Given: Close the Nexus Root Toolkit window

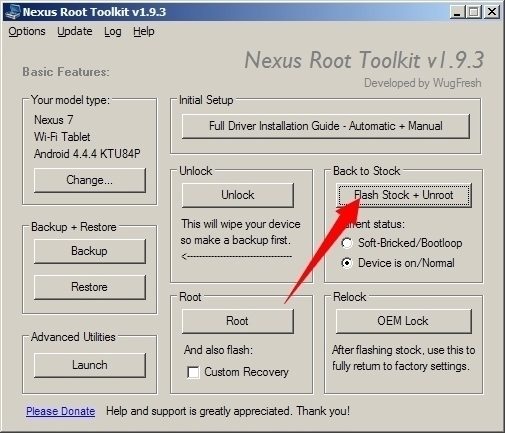Looking at the screenshot, I should 492,12.
